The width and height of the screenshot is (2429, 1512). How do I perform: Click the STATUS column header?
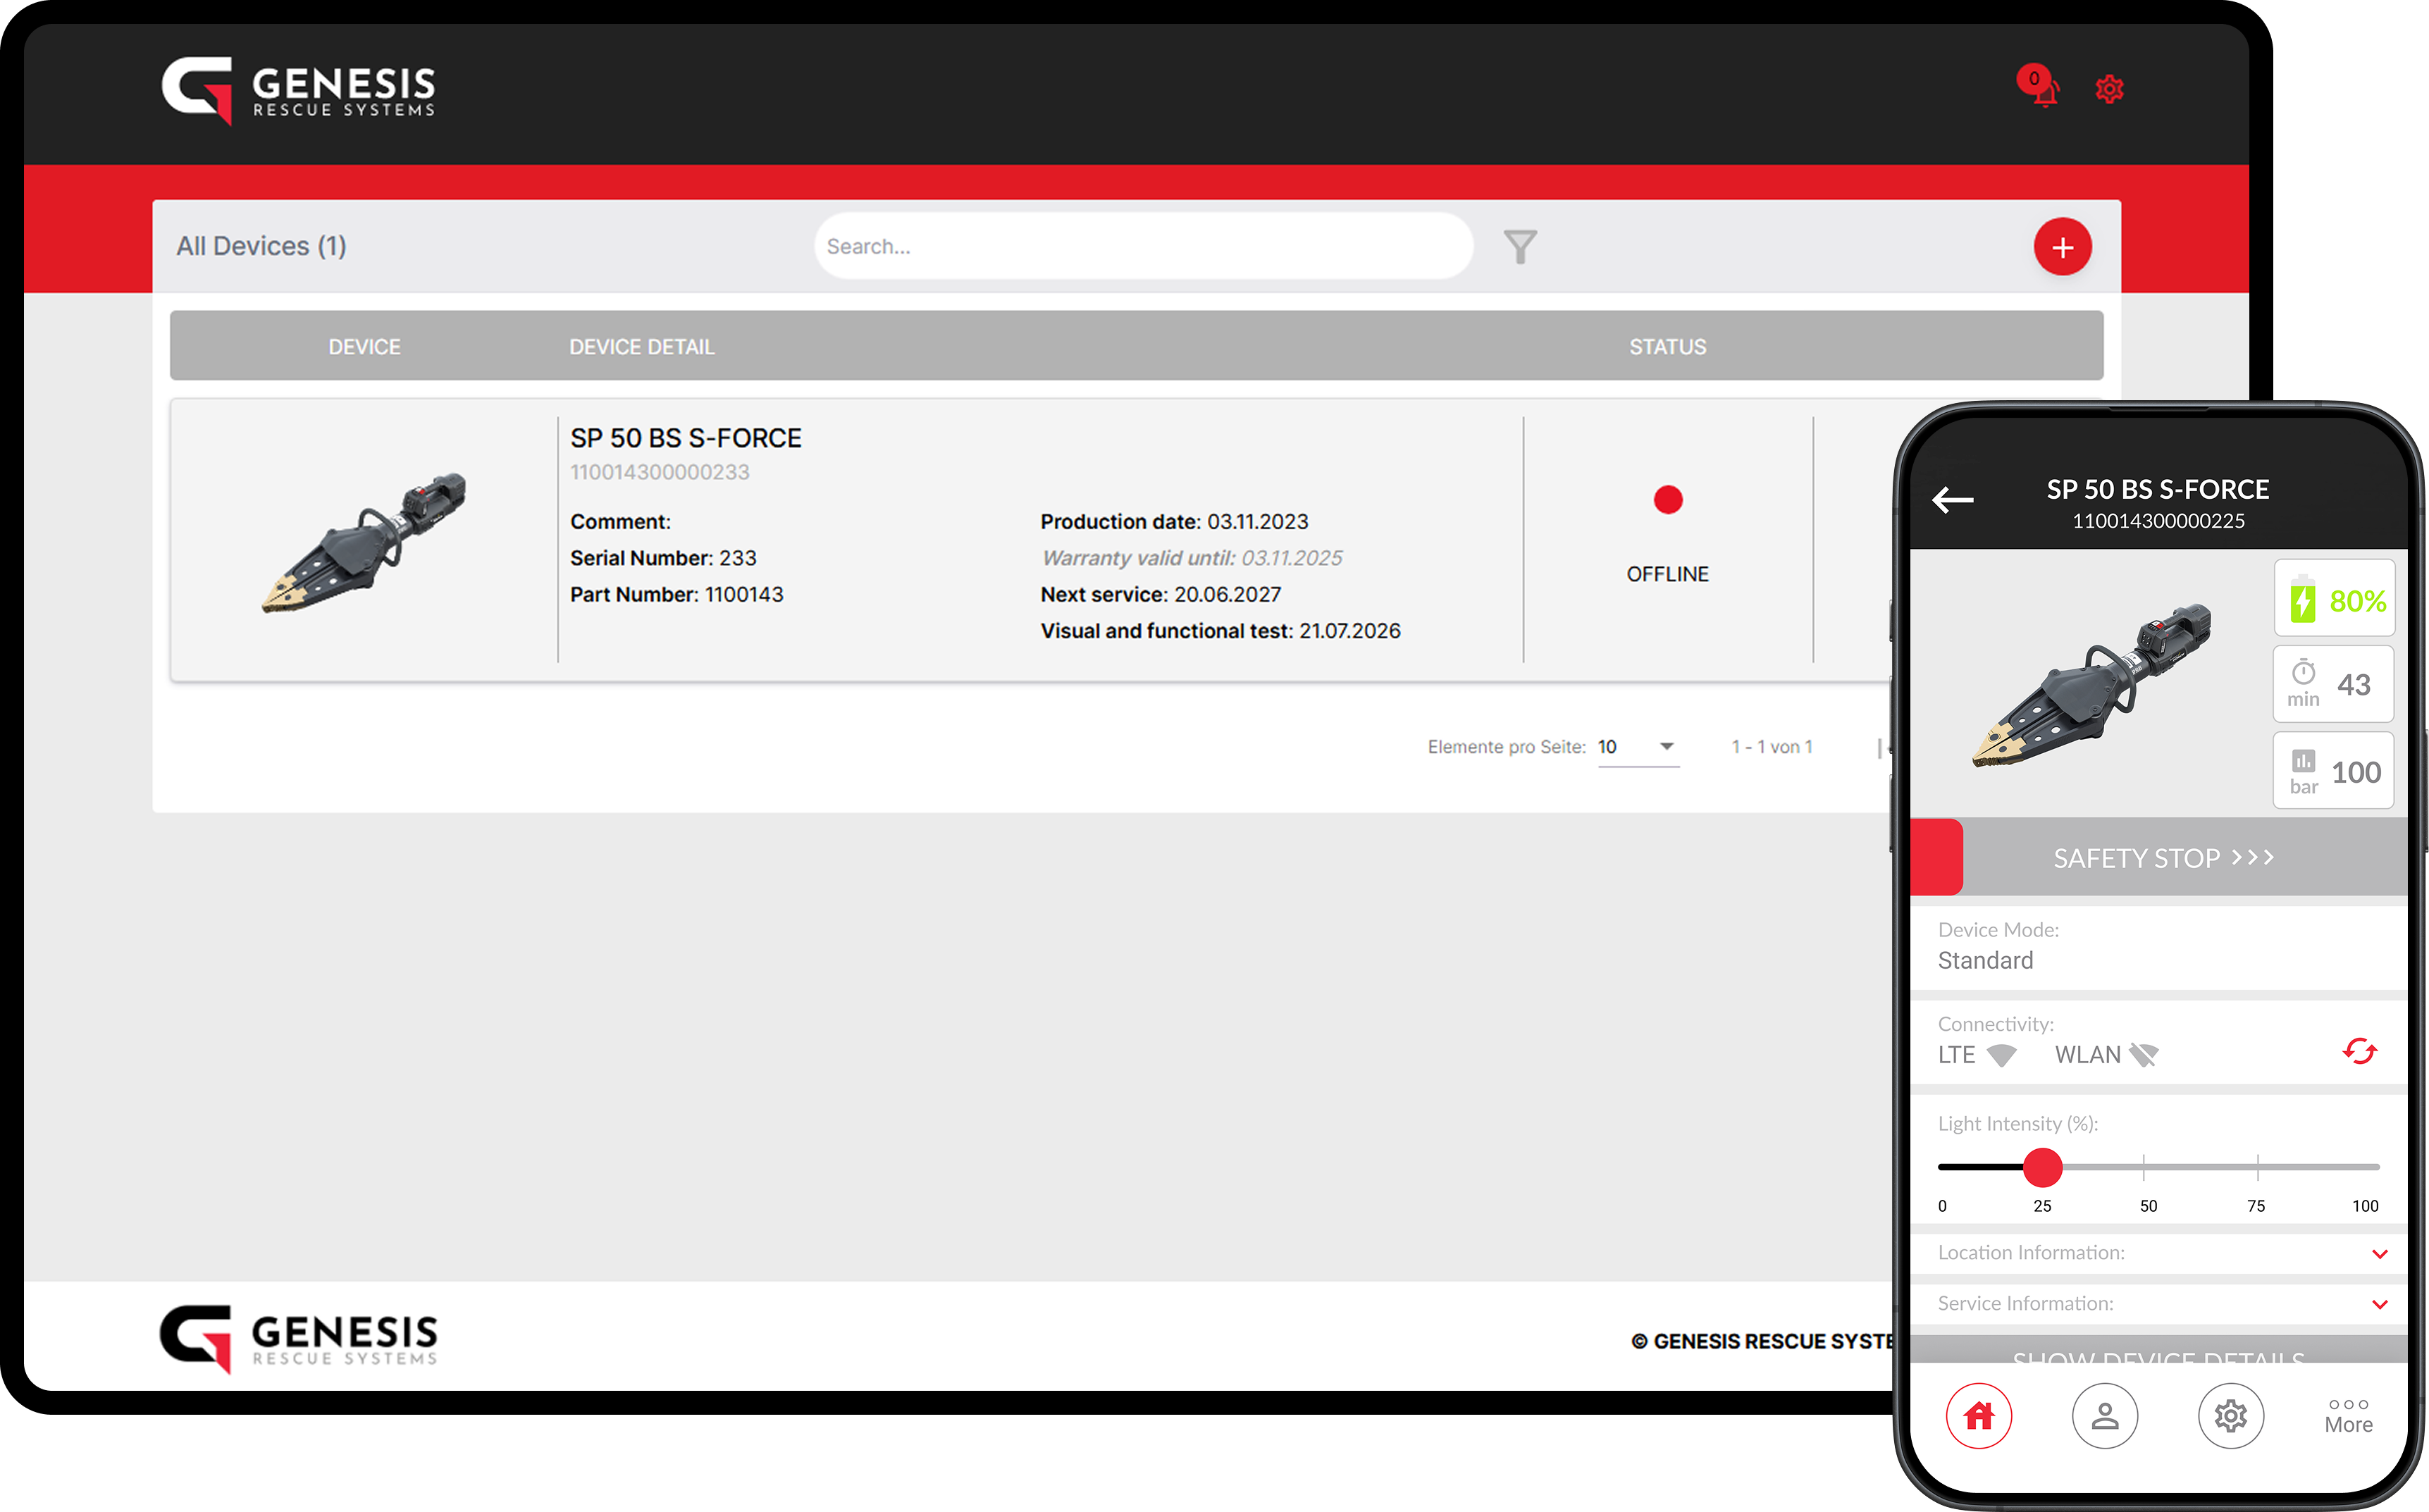tap(1667, 347)
